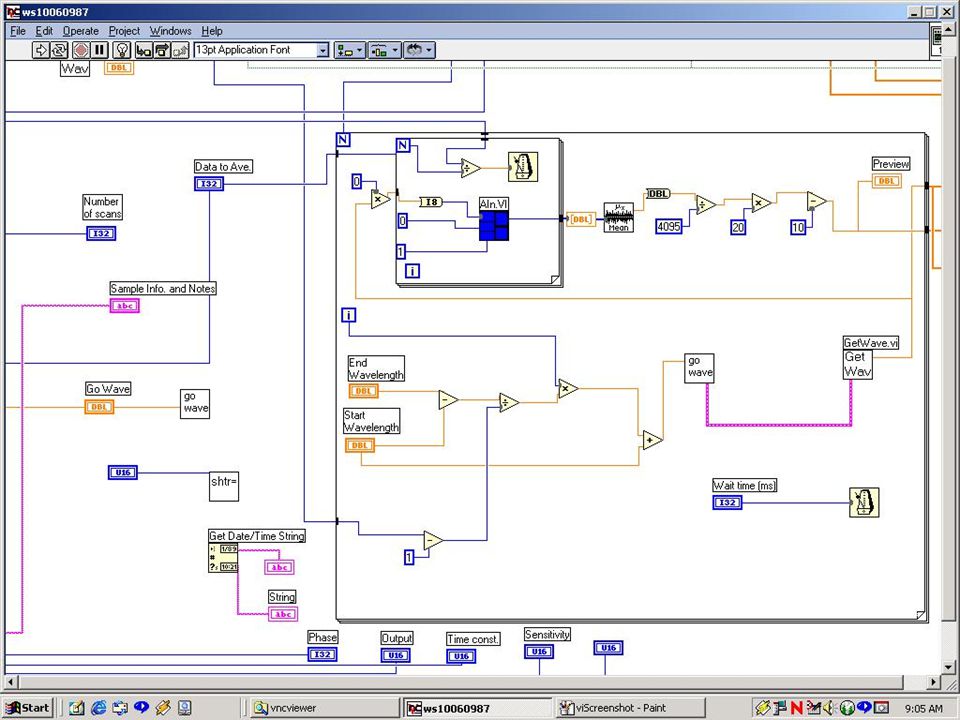Viewport: 960px width, 720px height.
Task: Select the metronome wired to Wait time
Action: click(x=864, y=502)
